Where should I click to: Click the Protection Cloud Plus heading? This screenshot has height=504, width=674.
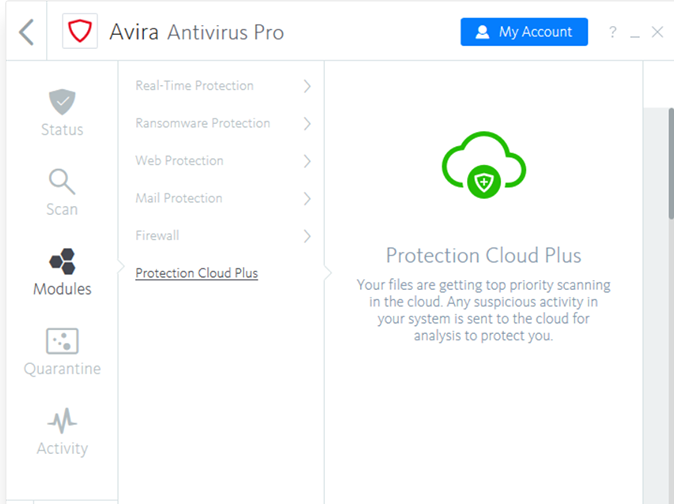coord(484,255)
